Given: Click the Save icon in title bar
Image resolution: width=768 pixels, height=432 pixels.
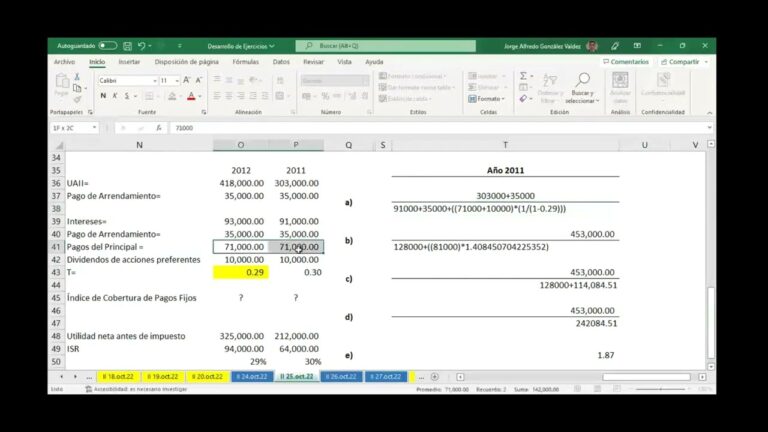Looking at the screenshot, I should (127, 46).
